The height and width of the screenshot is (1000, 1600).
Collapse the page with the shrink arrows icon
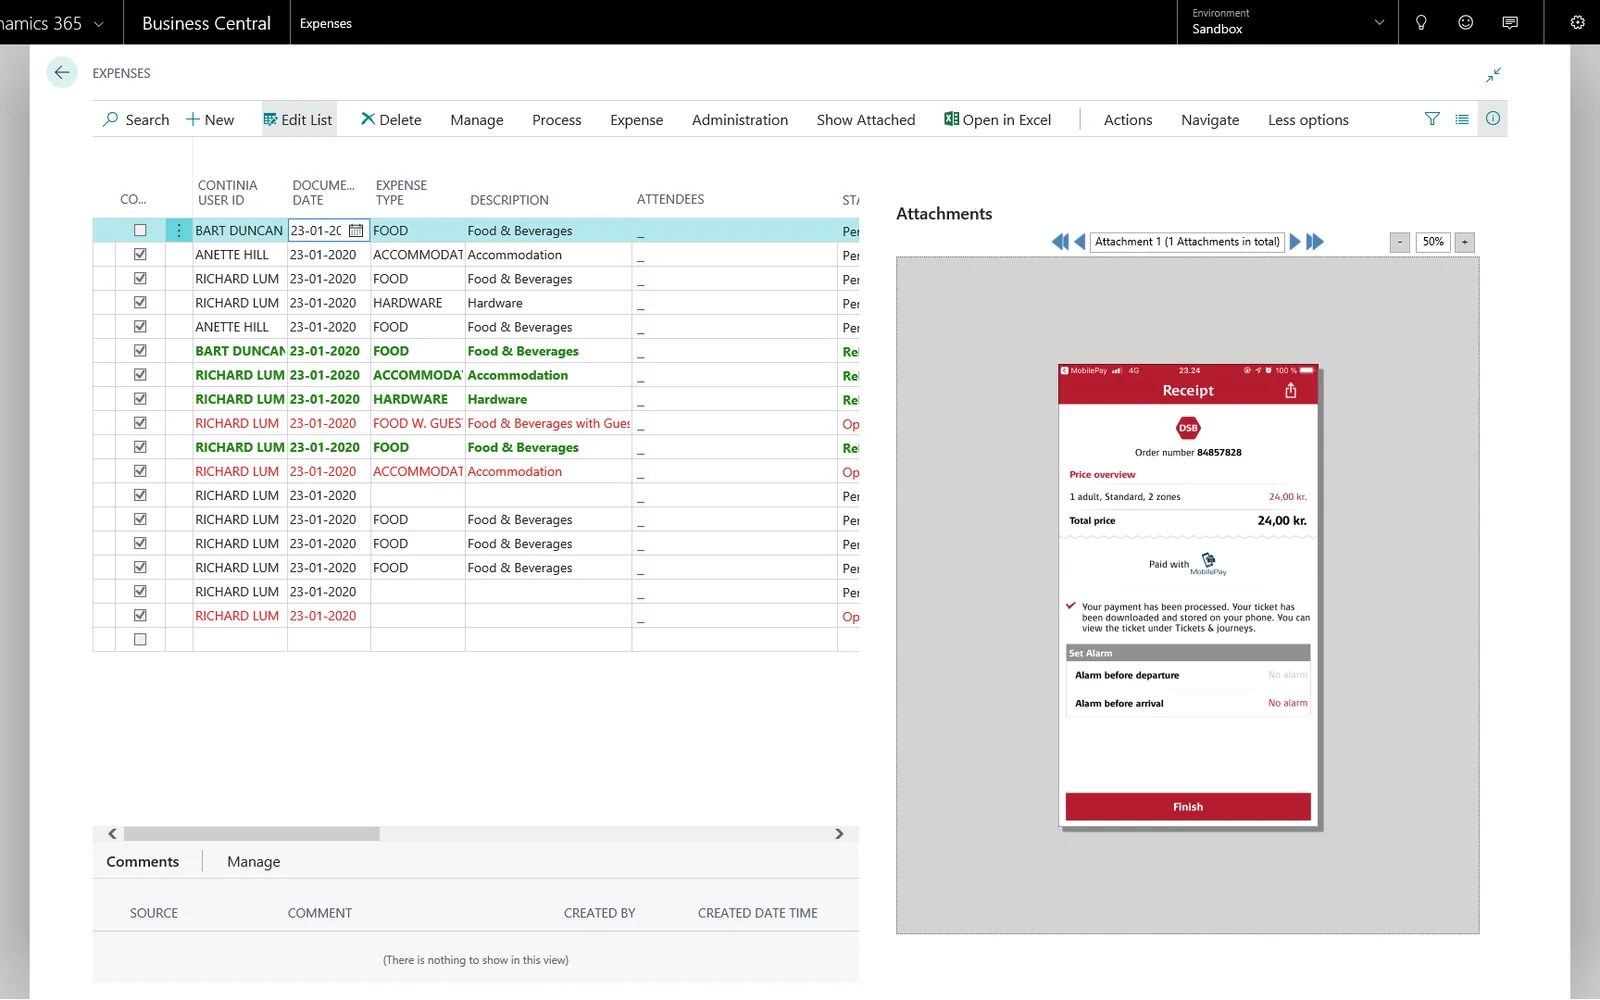[x=1493, y=75]
